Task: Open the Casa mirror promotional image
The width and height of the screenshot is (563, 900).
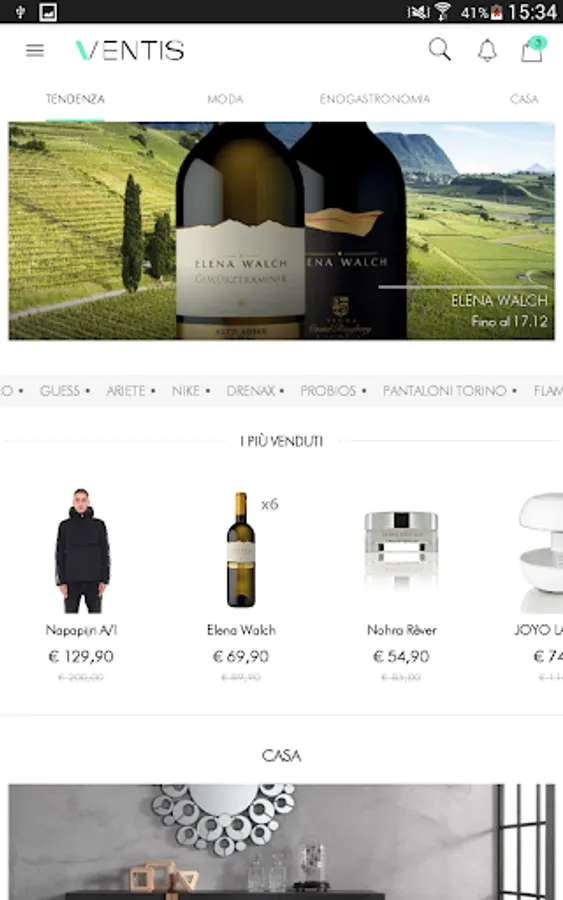Action: click(x=281, y=842)
